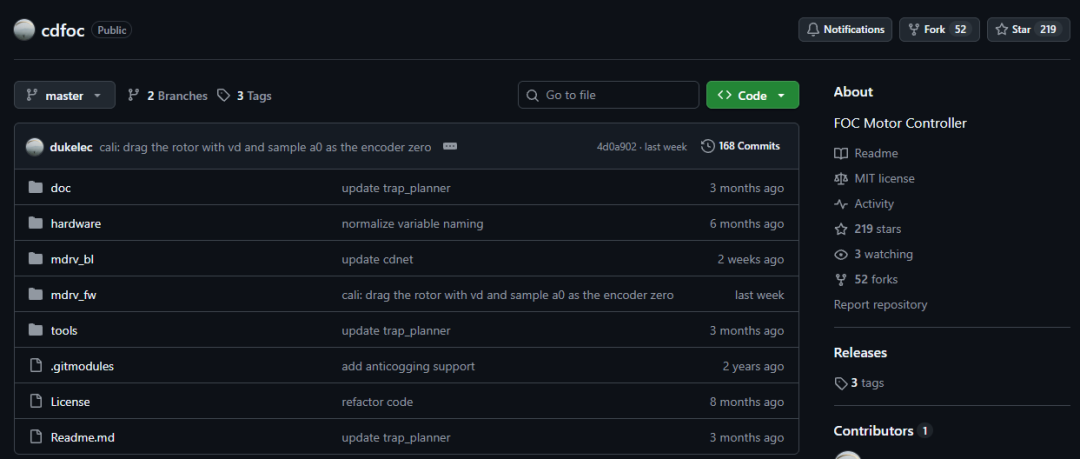Image resolution: width=1080 pixels, height=459 pixels.
Task: Open latest commit message in the header bar
Action: coord(265,147)
